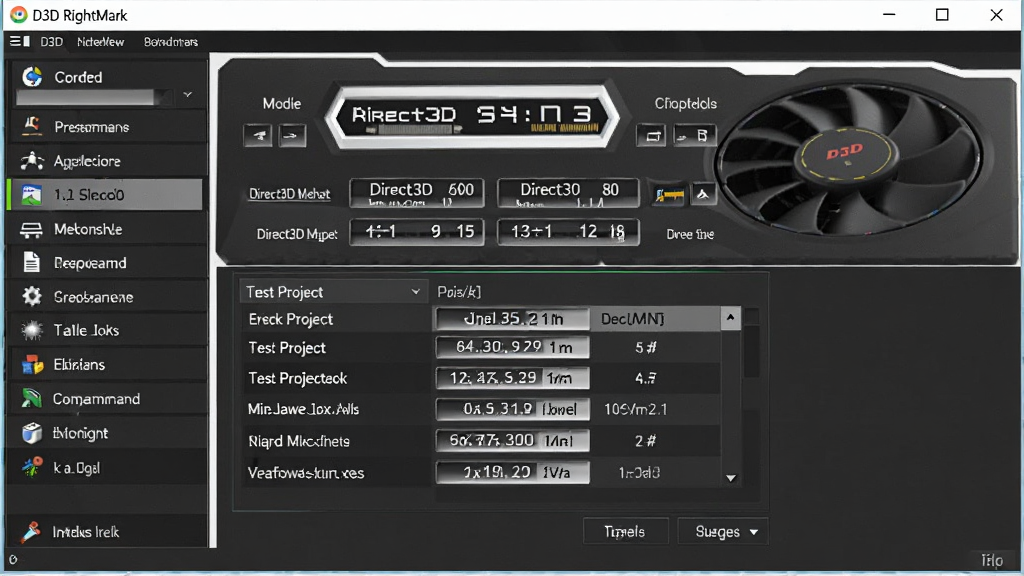Image resolution: width=1024 pixels, height=576 pixels.
Task: Click the Corded logo icon
Action: (x=31, y=76)
